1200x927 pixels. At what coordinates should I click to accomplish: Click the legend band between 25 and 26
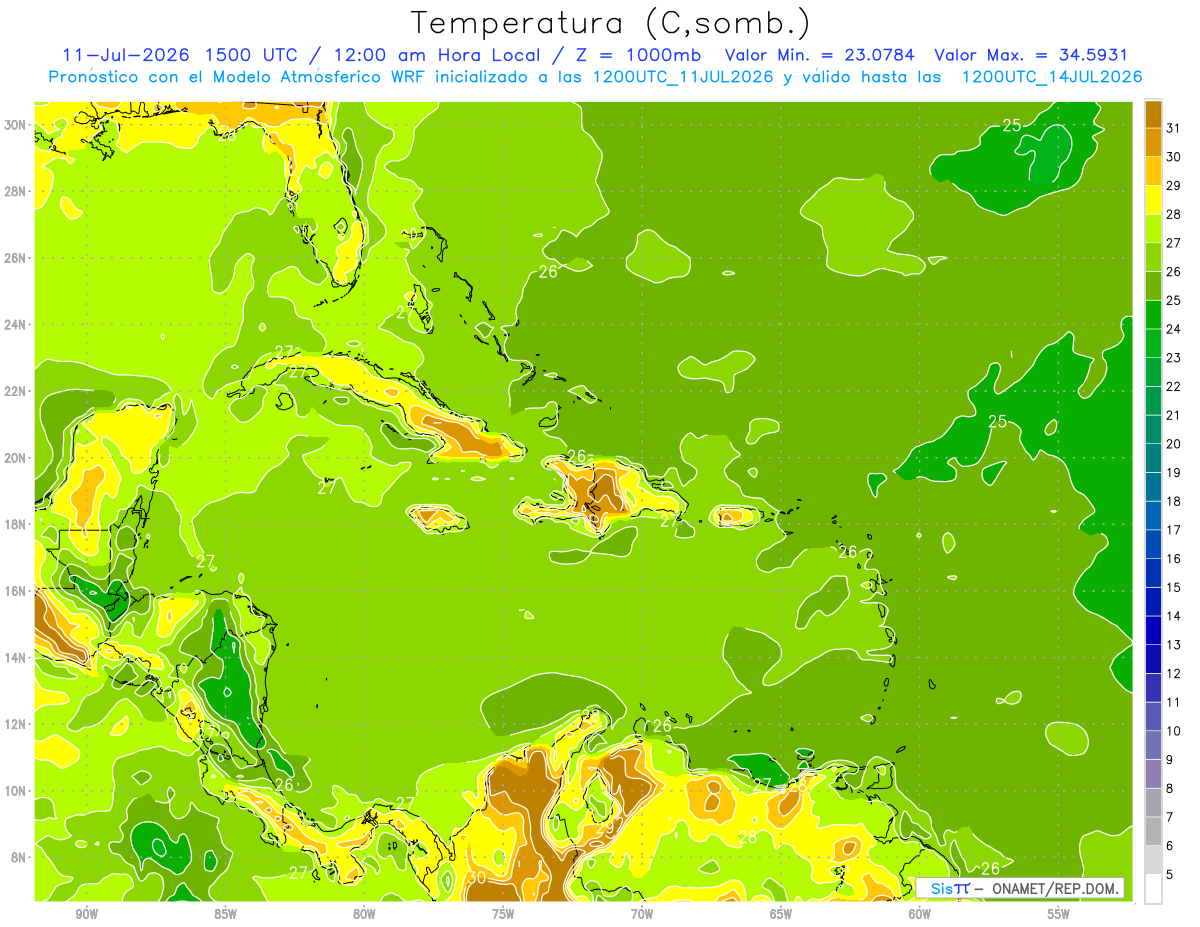point(1153,286)
